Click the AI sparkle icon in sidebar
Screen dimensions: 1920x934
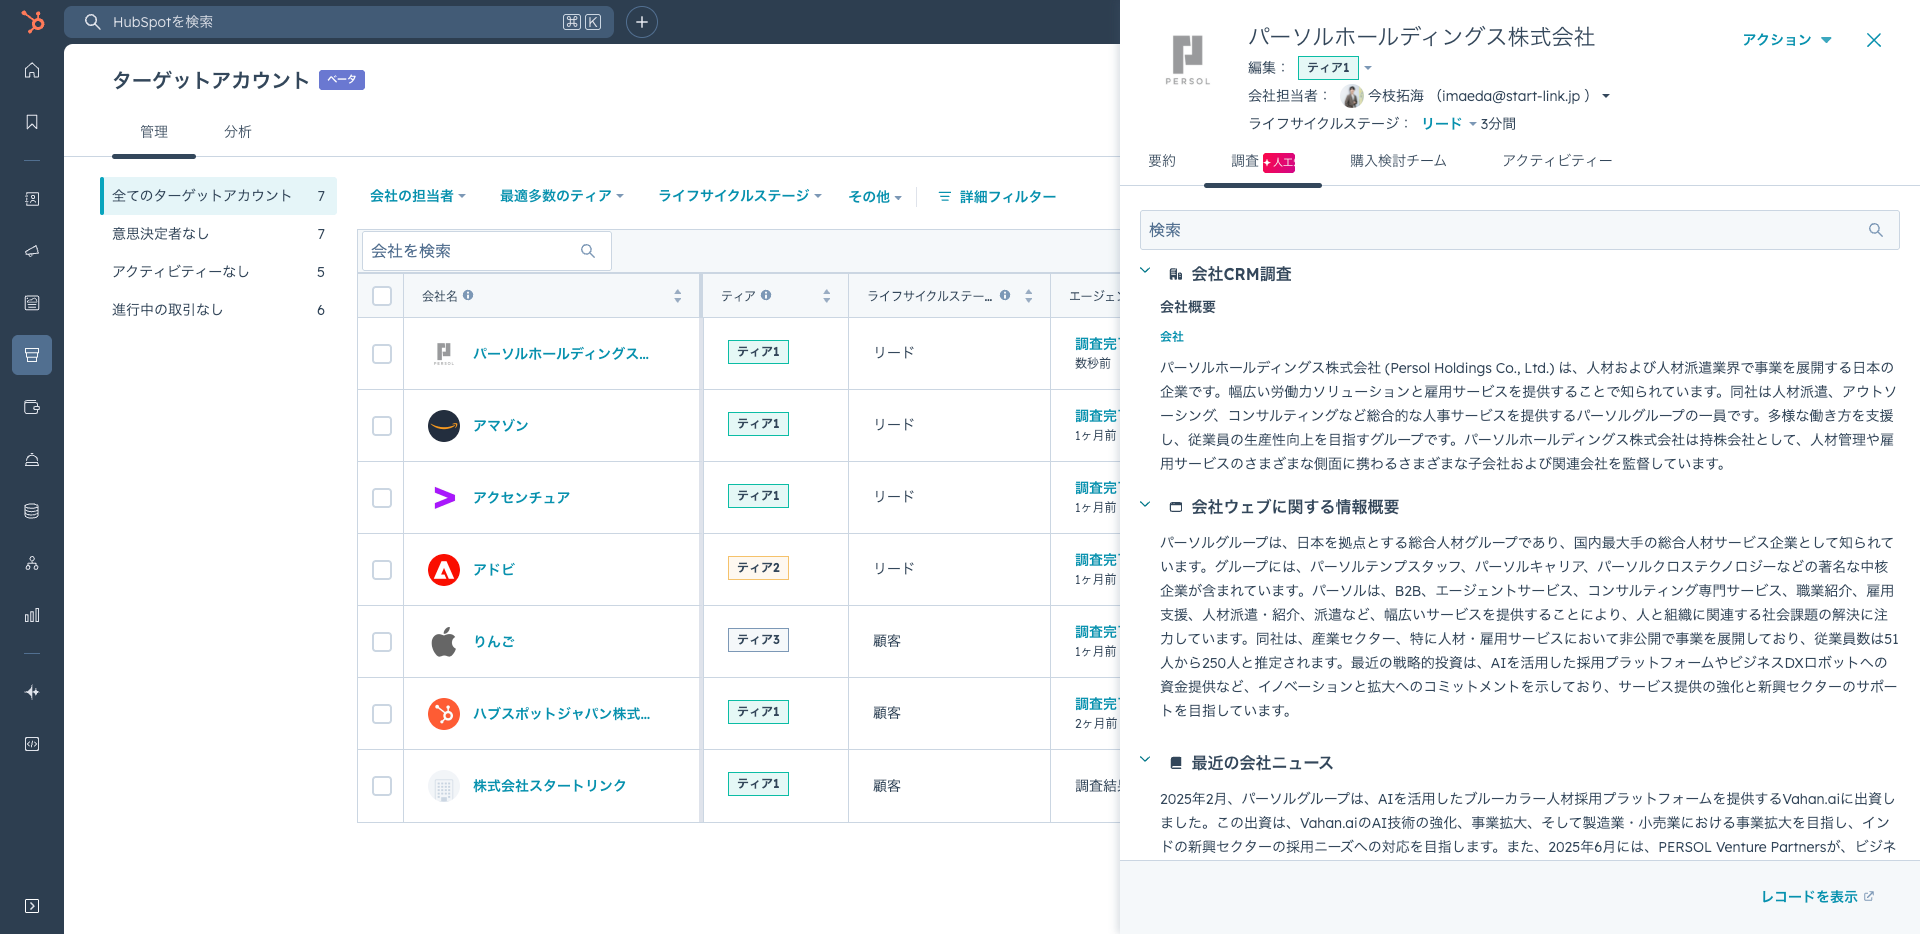pos(32,692)
